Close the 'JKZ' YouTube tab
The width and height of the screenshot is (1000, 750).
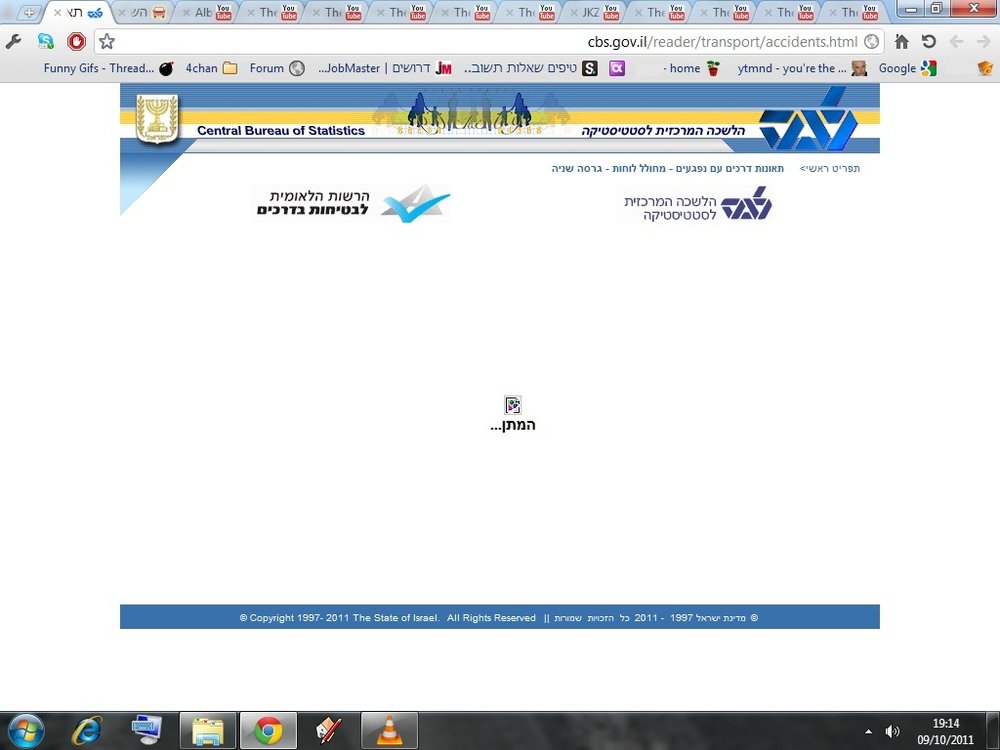tap(573, 13)
